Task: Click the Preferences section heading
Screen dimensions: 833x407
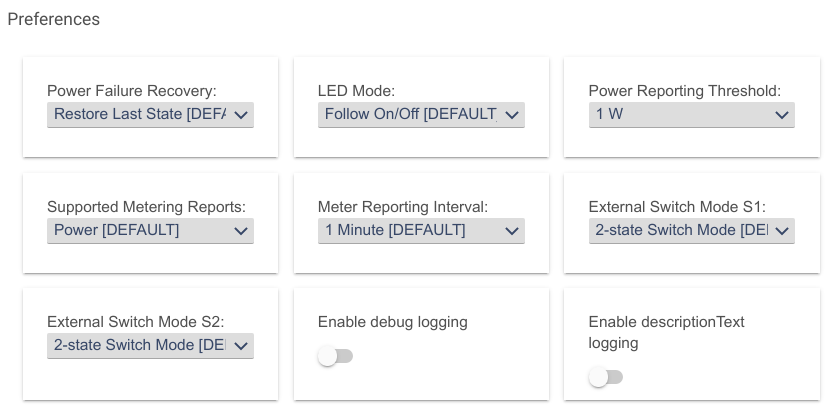Action: (x=54, y=19)
